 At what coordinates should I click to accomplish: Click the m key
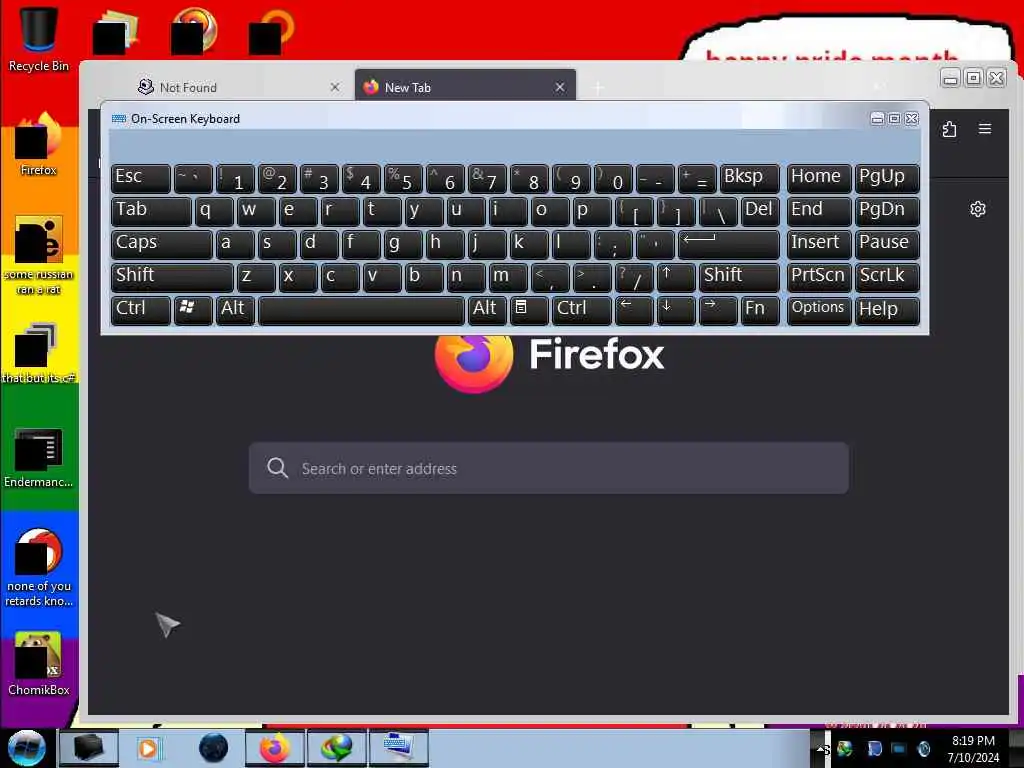click(507, 277)
